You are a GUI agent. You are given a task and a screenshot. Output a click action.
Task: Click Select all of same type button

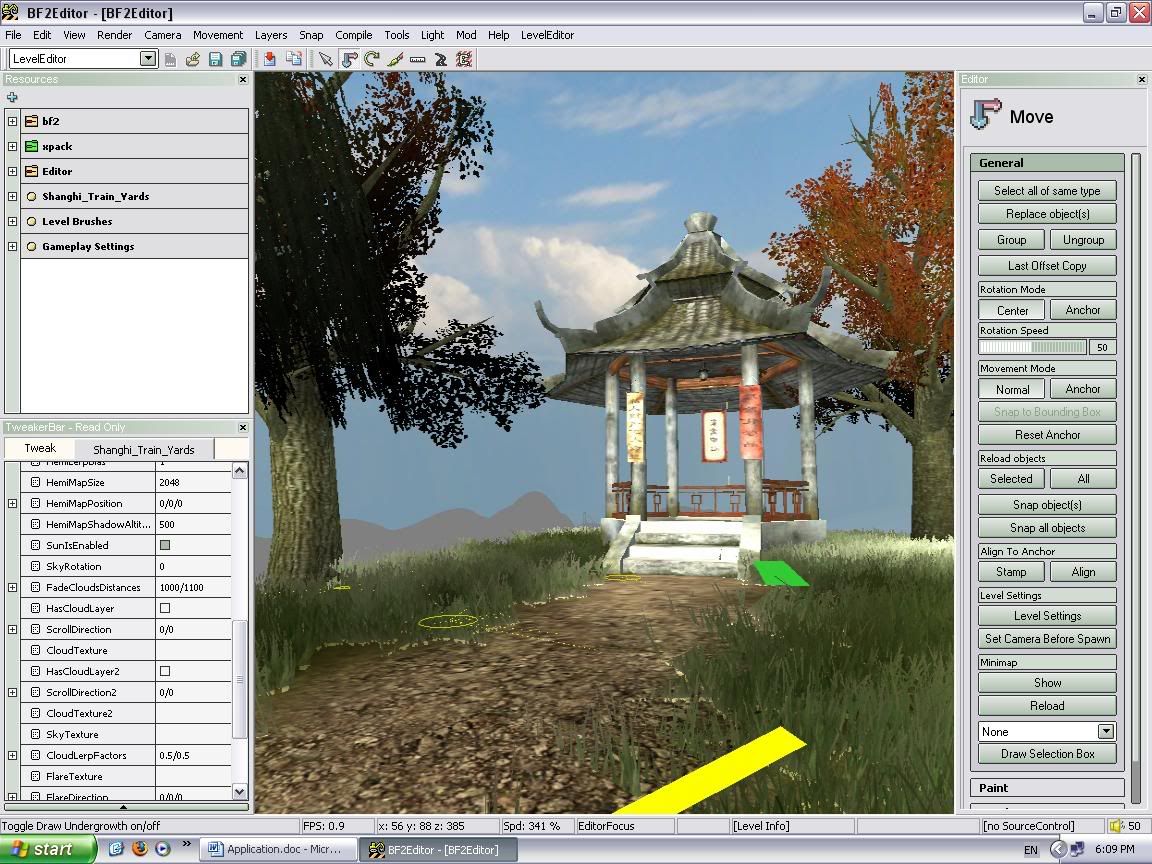point(1047,191)
